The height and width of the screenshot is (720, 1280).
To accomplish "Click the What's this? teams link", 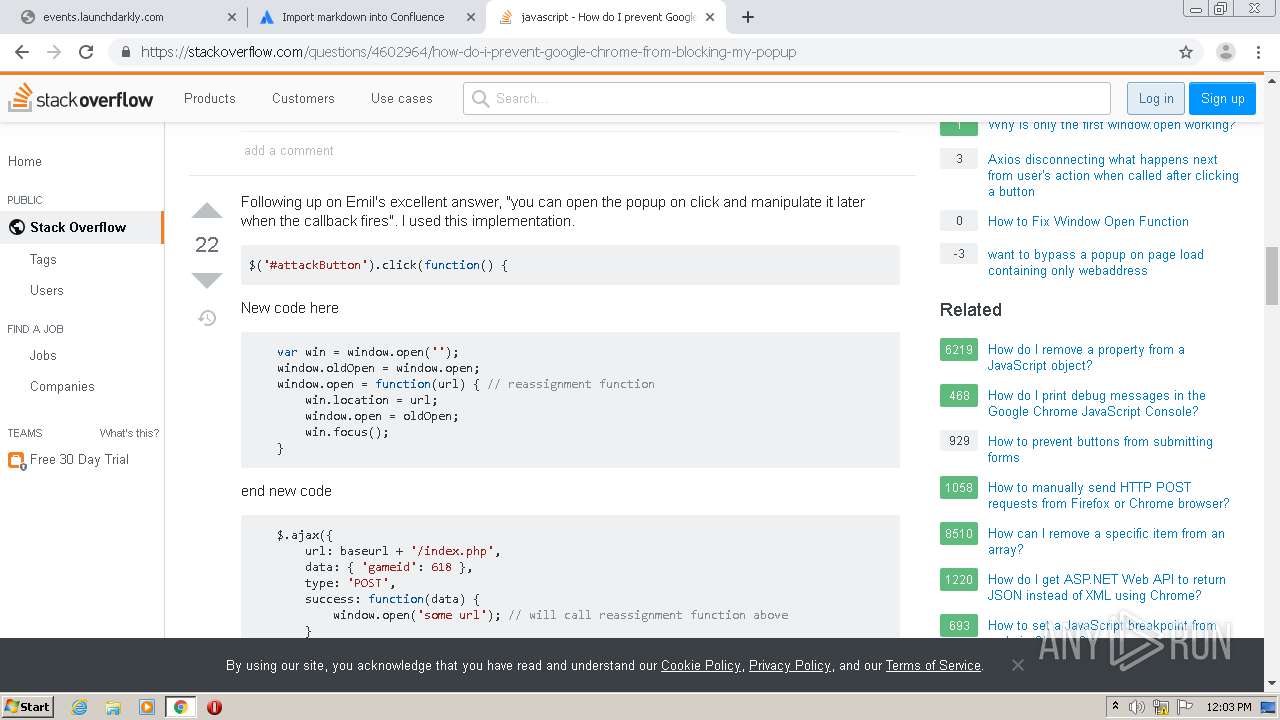I will (x=129, y=433).
